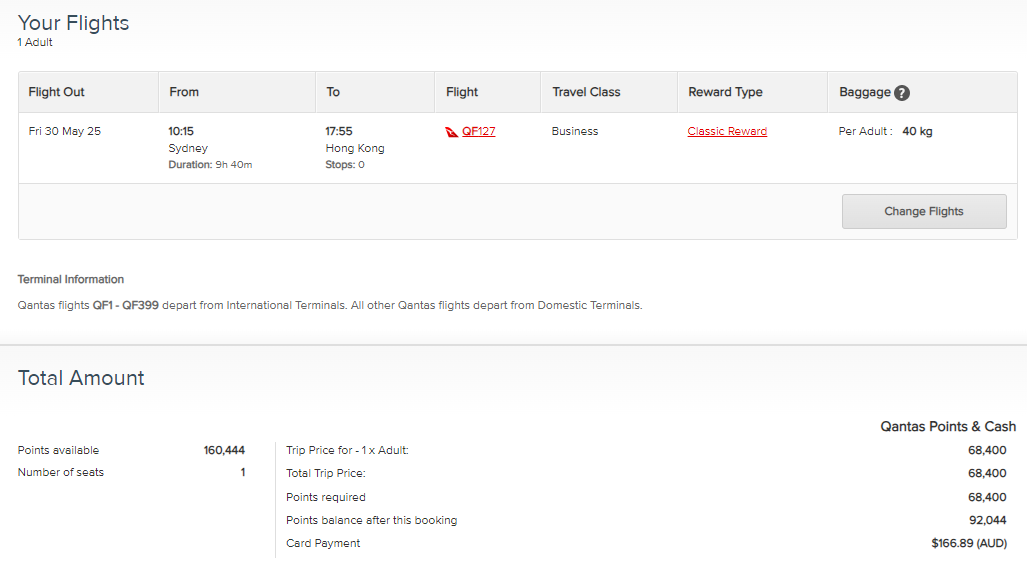
Task: Click the 160,444 points available value
Action: click(x=224, y=450)
